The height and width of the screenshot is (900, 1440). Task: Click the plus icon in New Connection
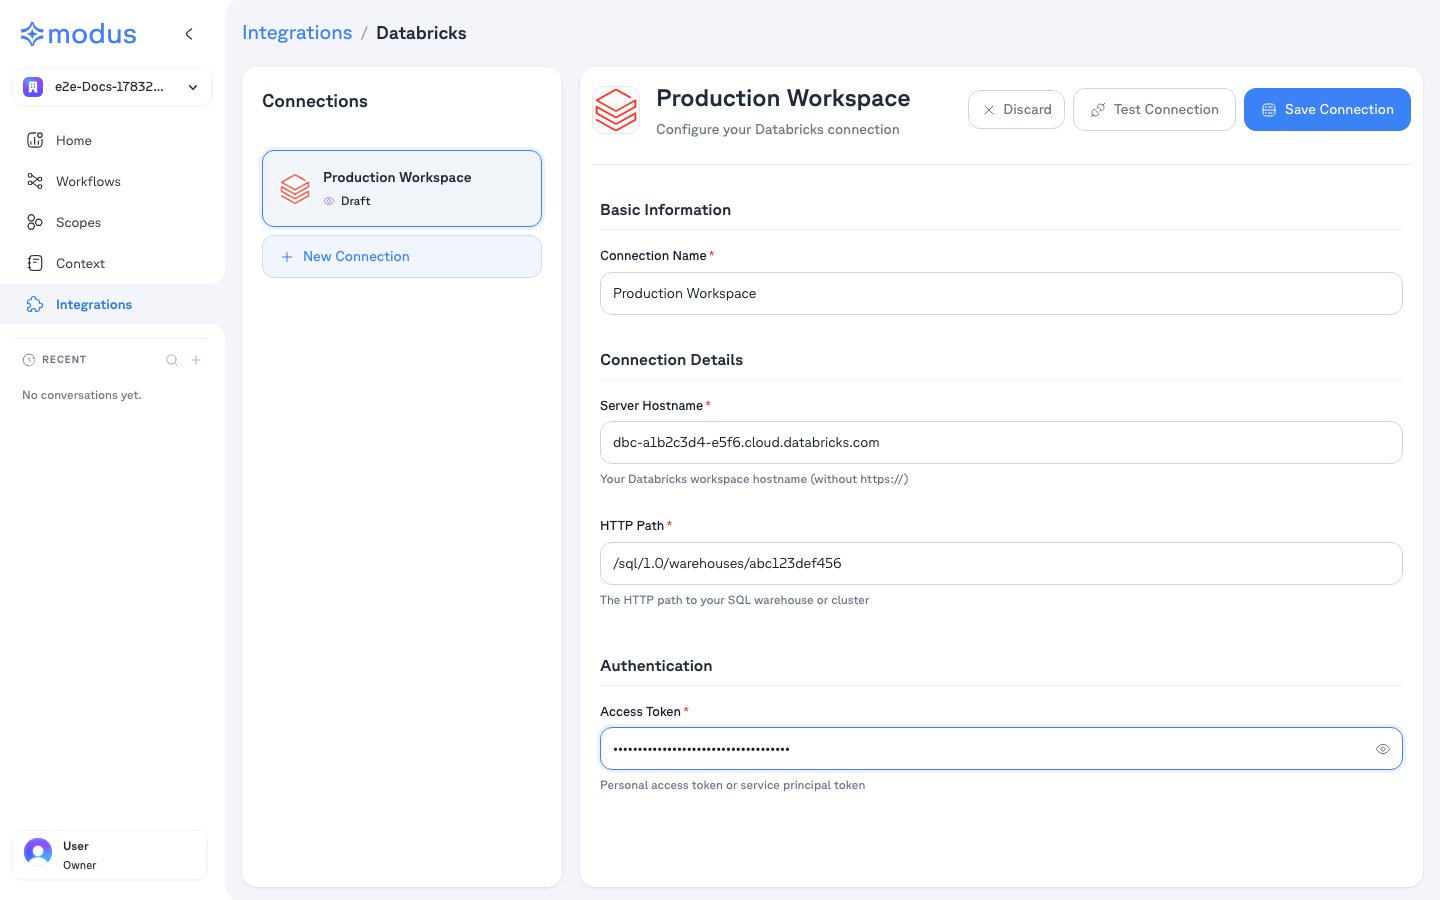tap(287, 257)
